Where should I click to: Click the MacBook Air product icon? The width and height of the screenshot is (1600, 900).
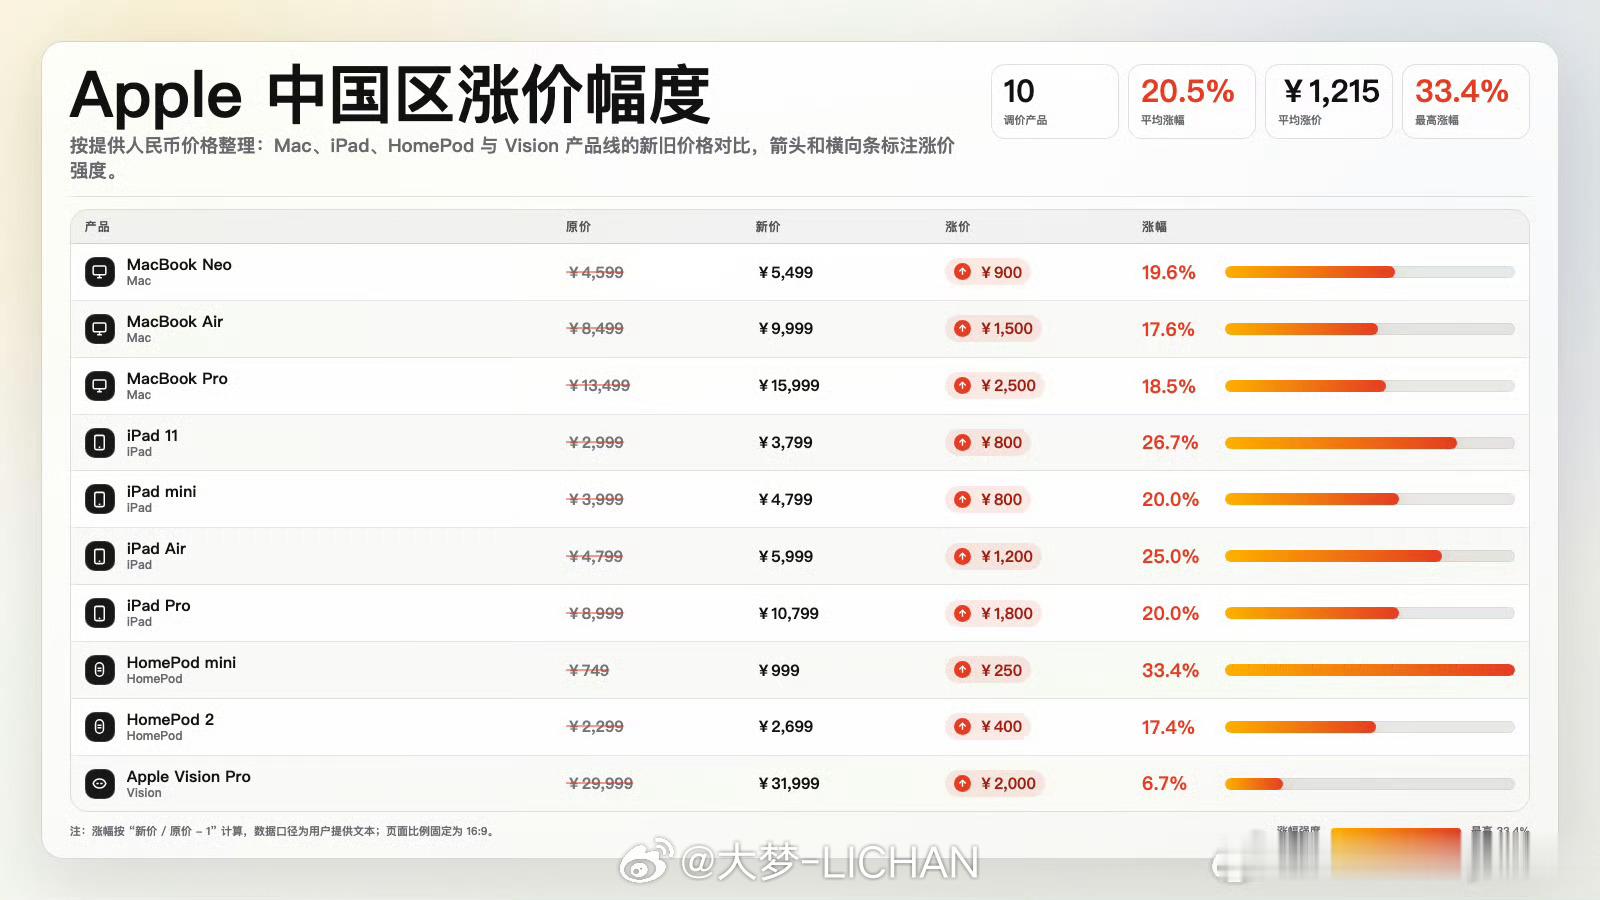[100, 329]
